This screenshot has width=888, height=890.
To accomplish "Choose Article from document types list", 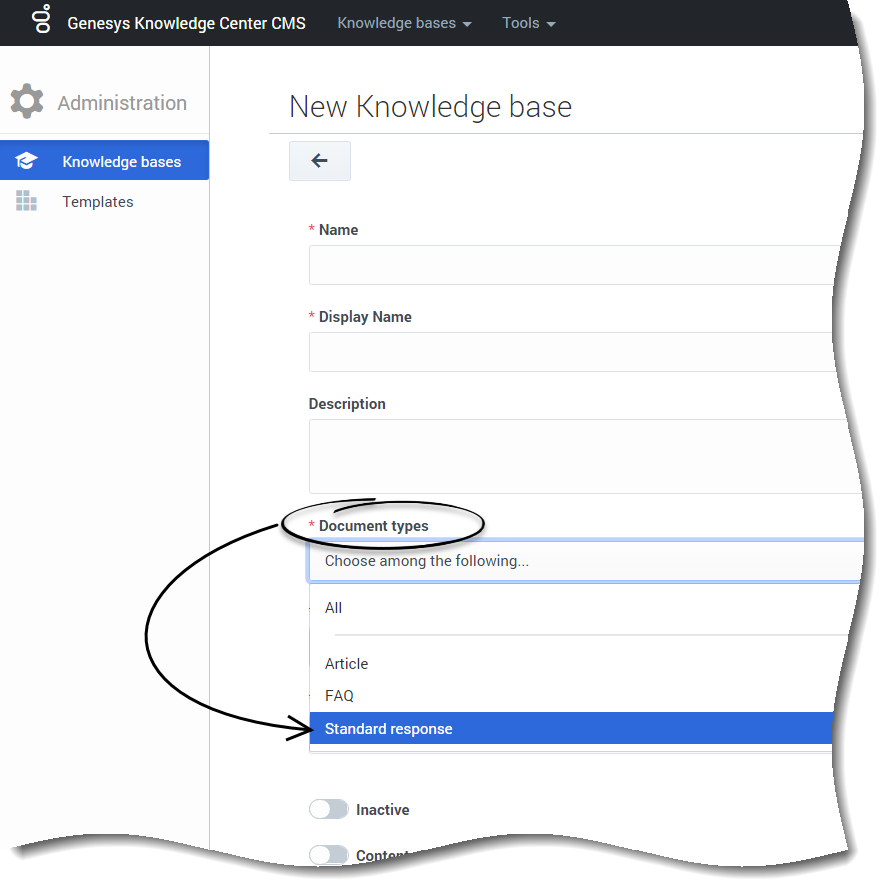I will [x=347, y=664].
